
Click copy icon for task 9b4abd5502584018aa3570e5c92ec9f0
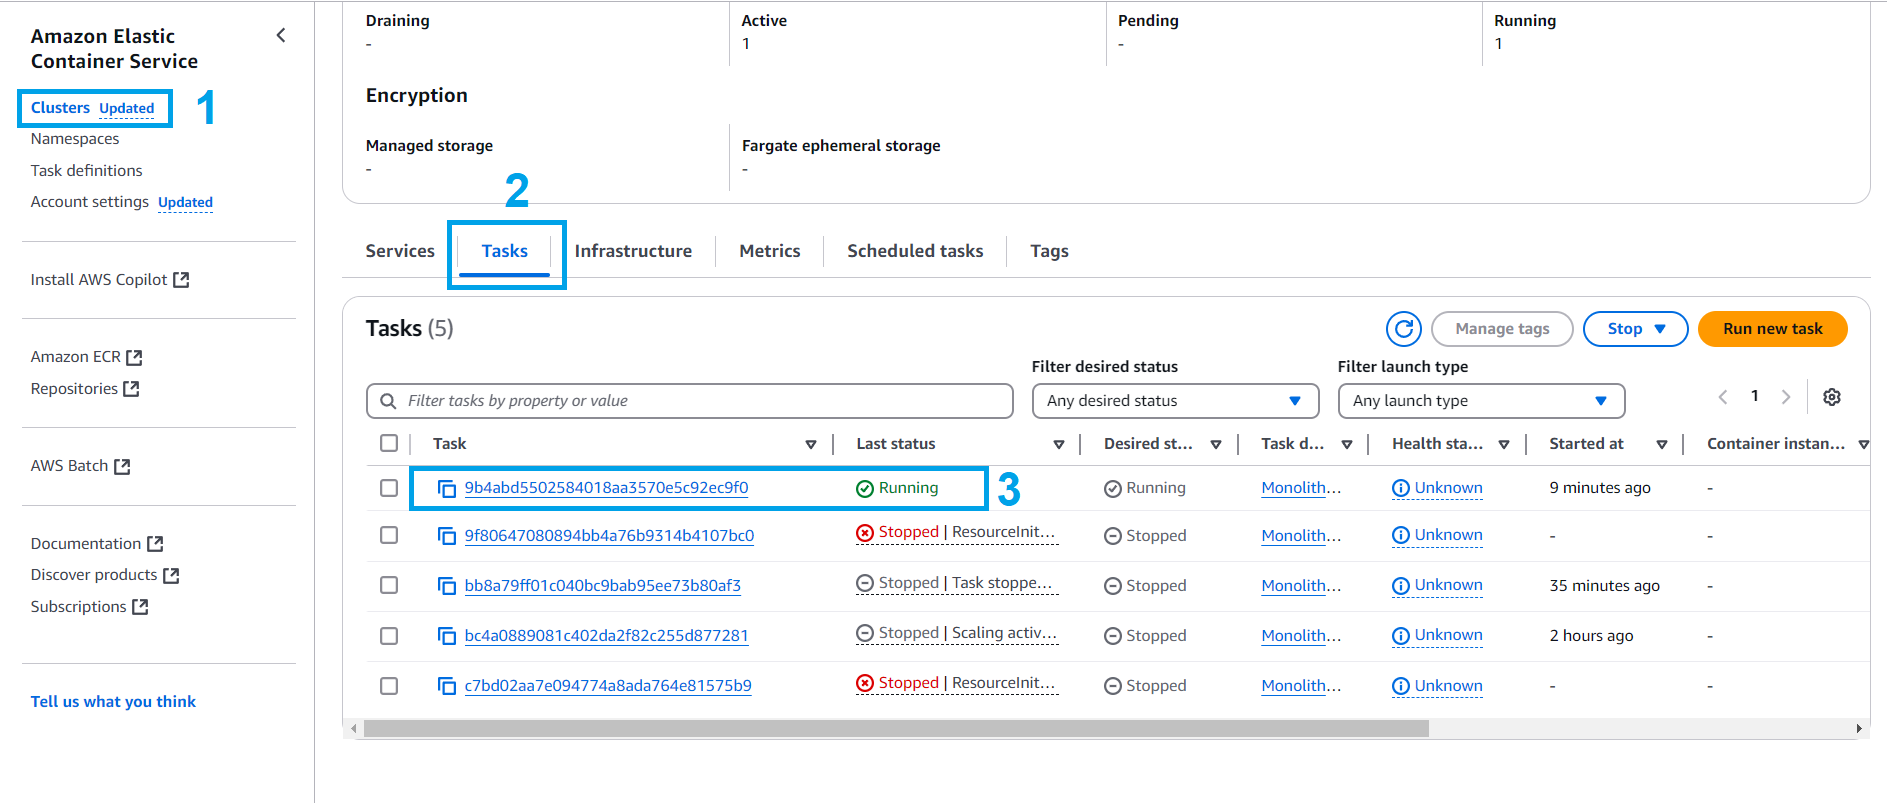pyautogui.click(x=447, y=488)
